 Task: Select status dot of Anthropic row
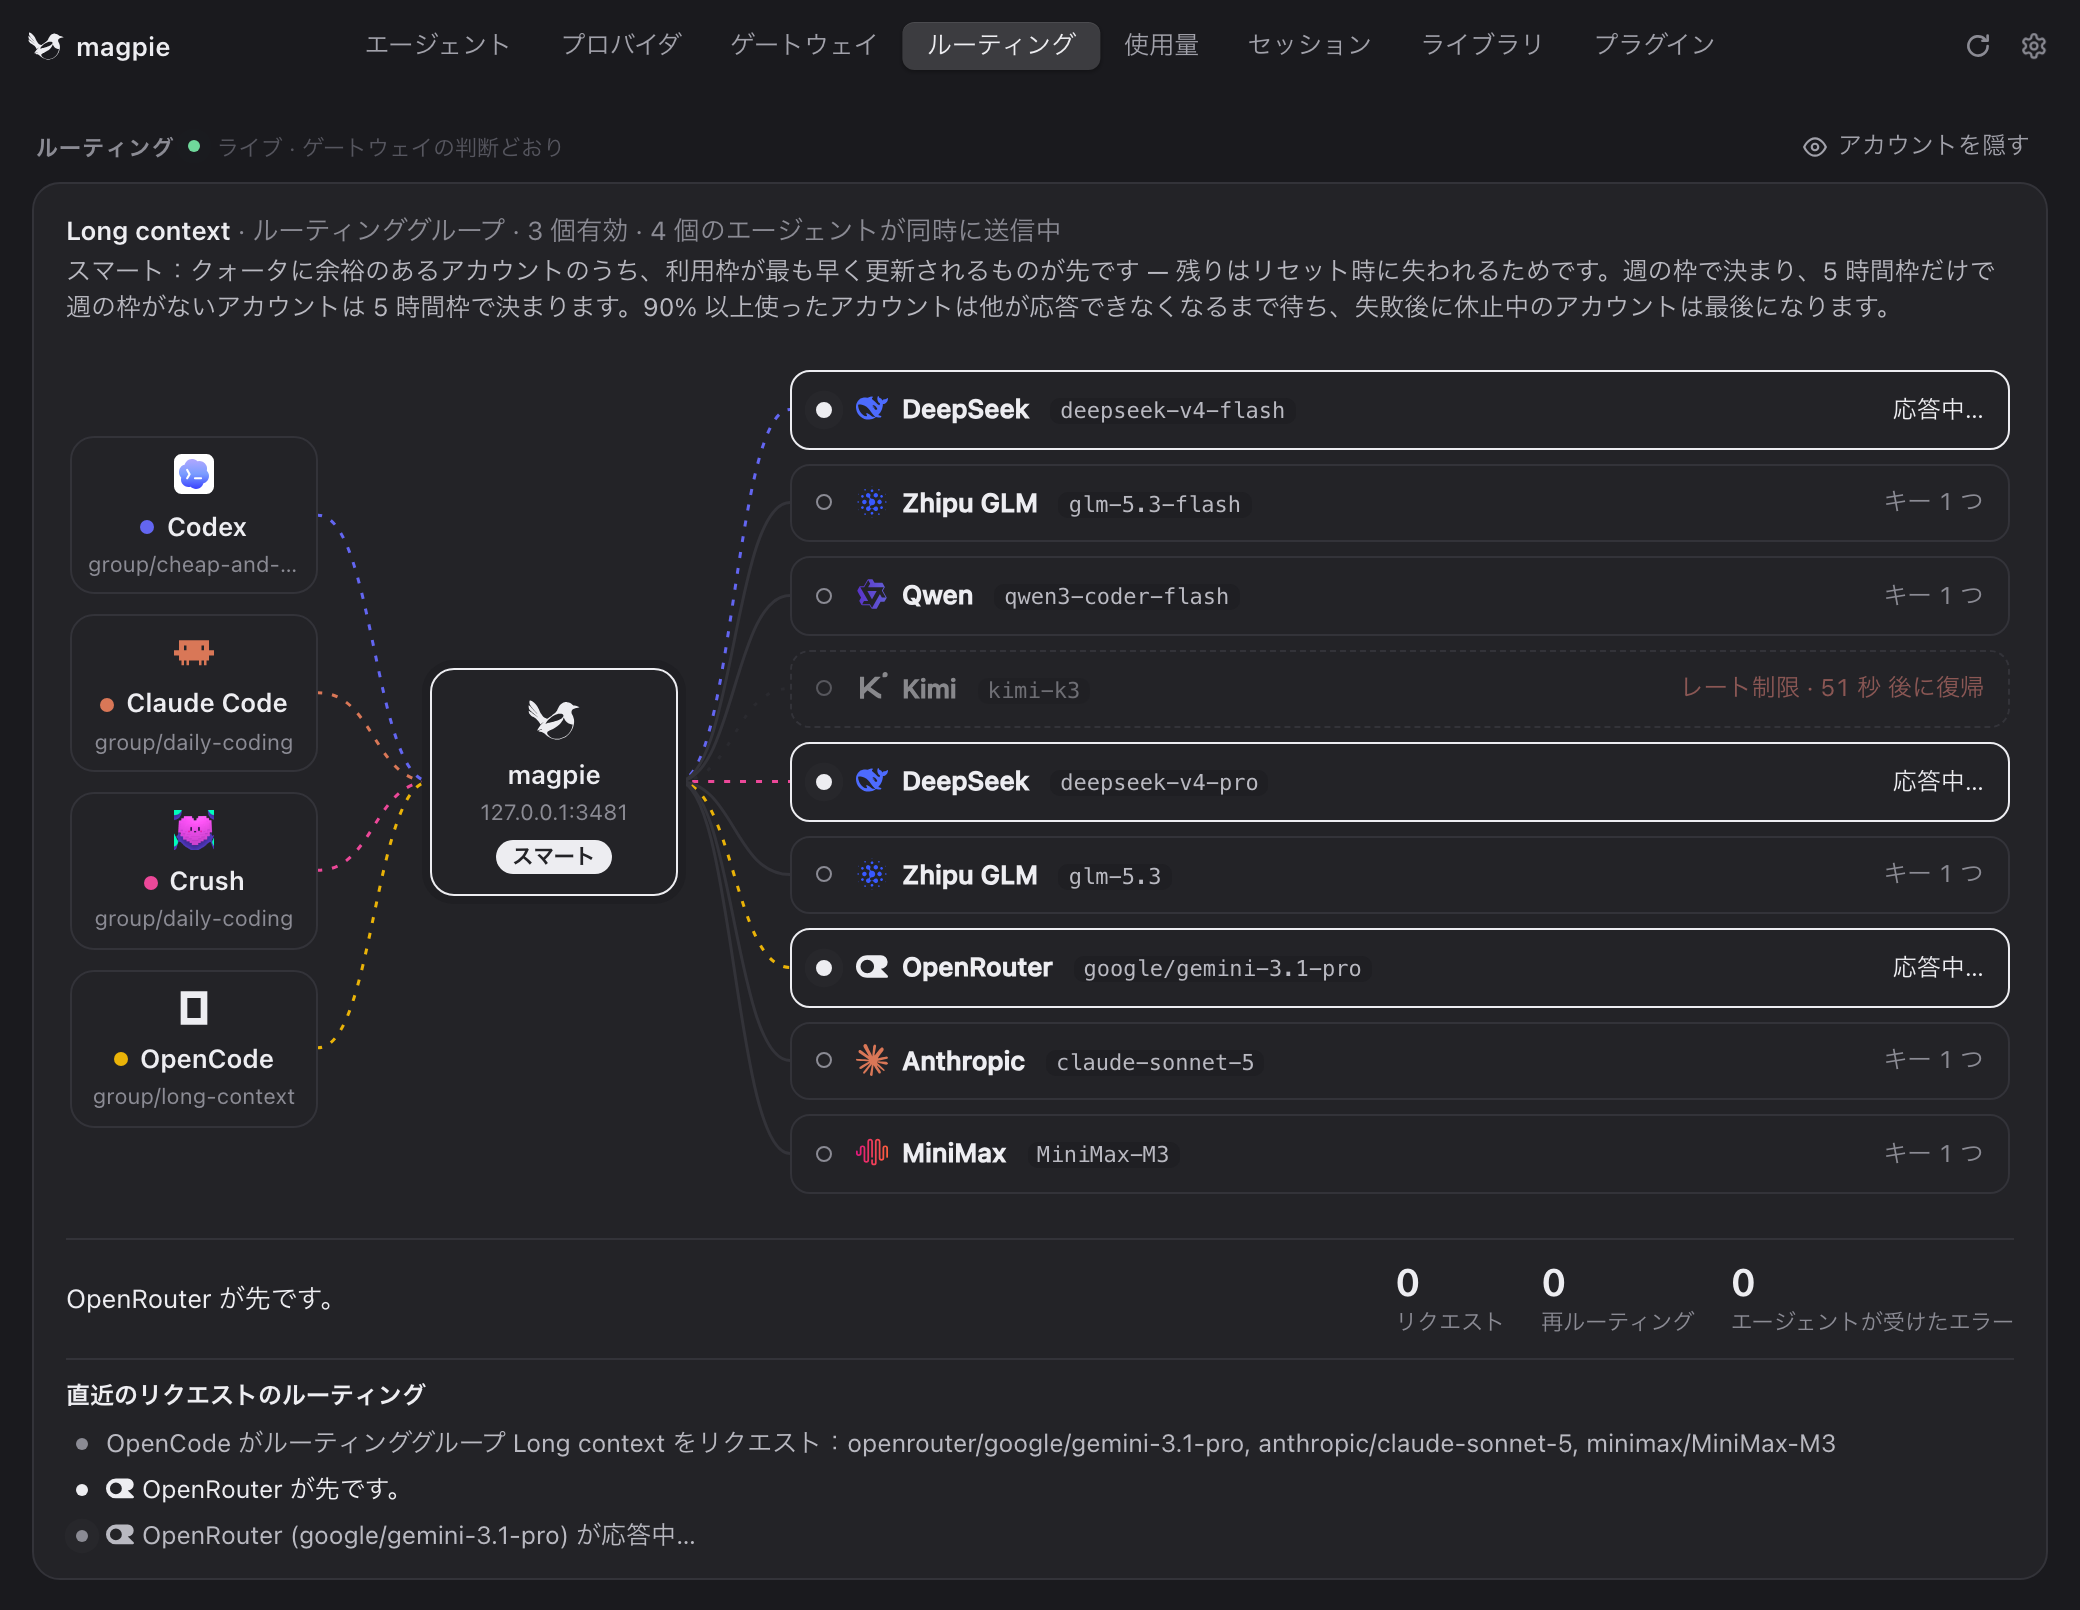[824, 1060]
